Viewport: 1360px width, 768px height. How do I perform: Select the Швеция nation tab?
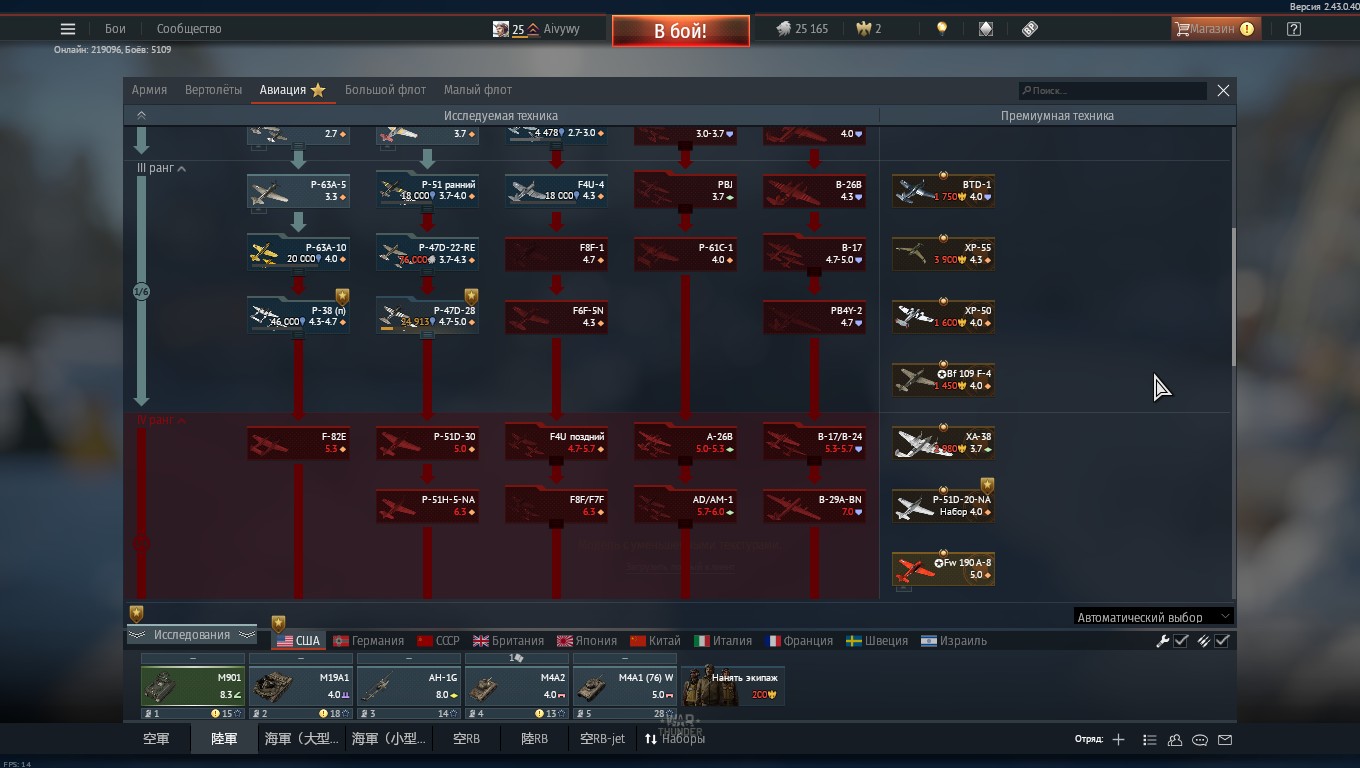pyautogui.click(x=877, y=641)
